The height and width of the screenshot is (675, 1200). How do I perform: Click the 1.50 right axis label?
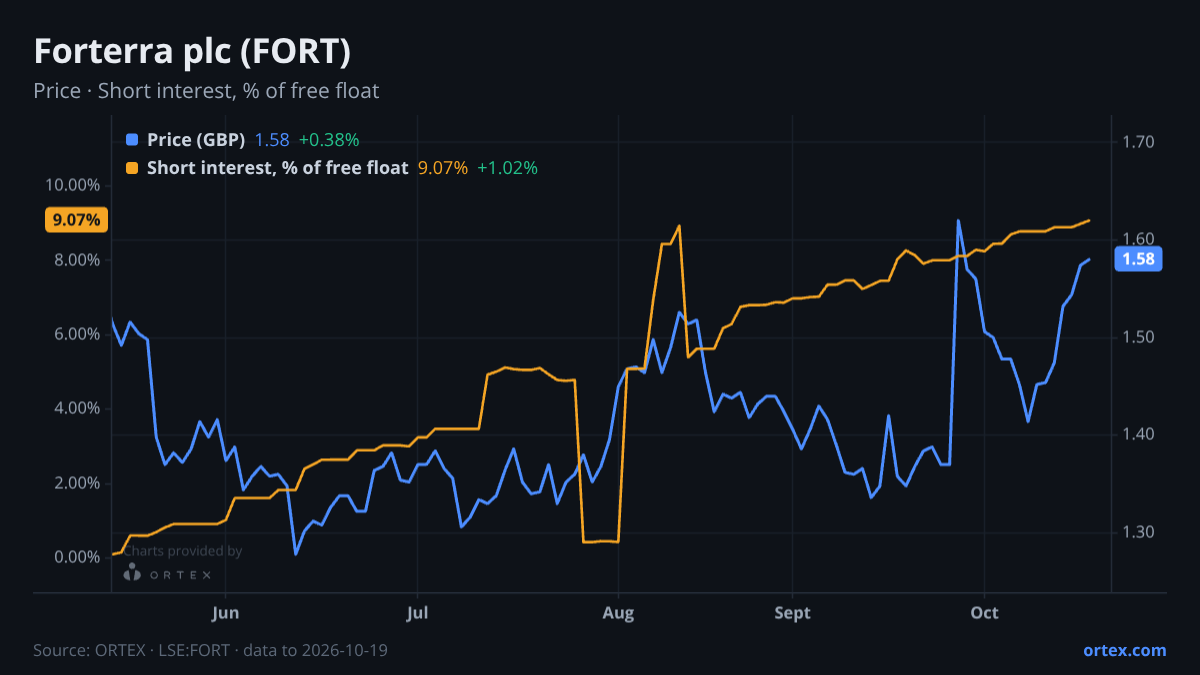[x=1138, y=337]
